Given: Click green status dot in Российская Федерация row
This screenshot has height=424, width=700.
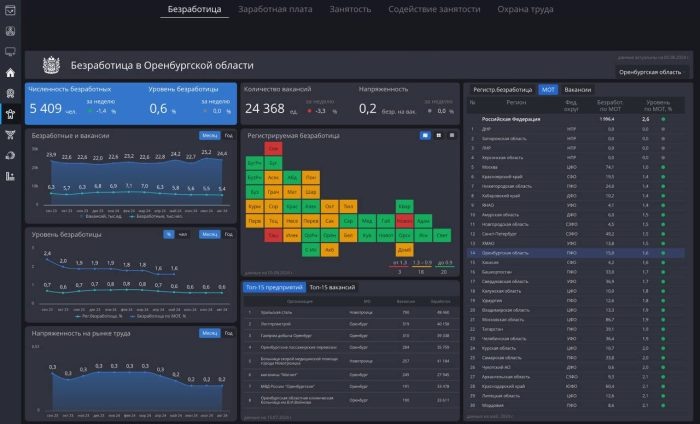Looking at the screenshot, I should click(x=663, y=120).
